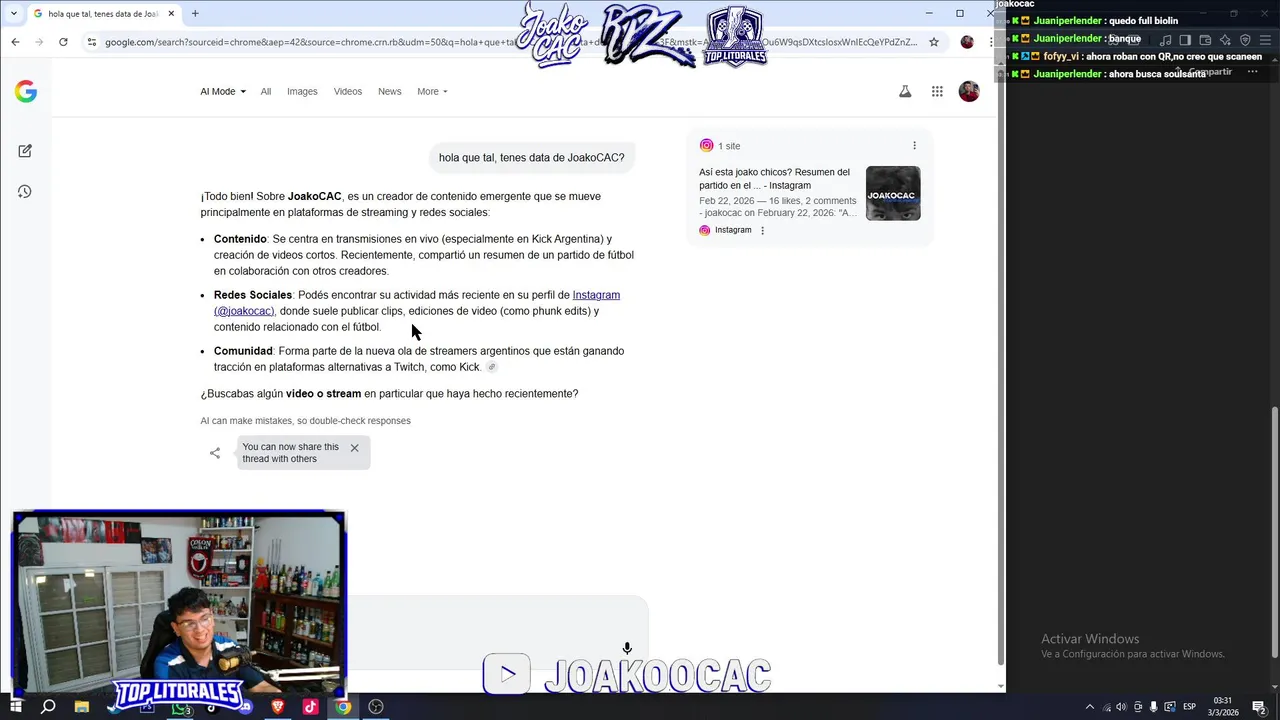Open AI Mode history sidebar icon

(x=25, y=191)
